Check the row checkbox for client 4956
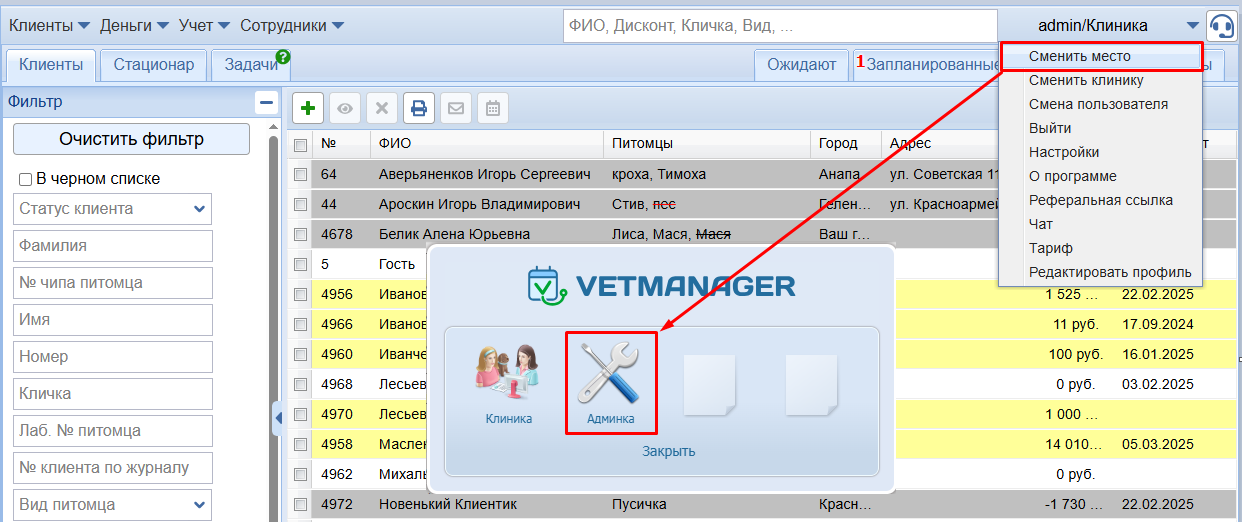The image size is (1242, 522). point(300,294)
